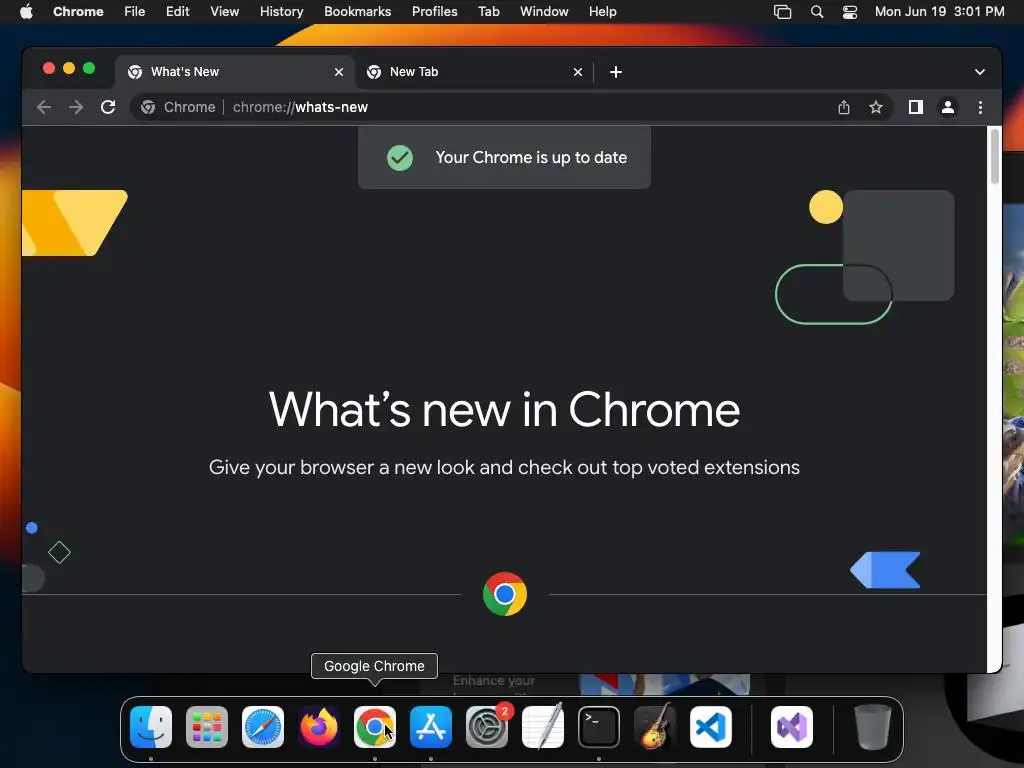Open the Tab menu
1024x768 pixels.
(x=488, y=12)
